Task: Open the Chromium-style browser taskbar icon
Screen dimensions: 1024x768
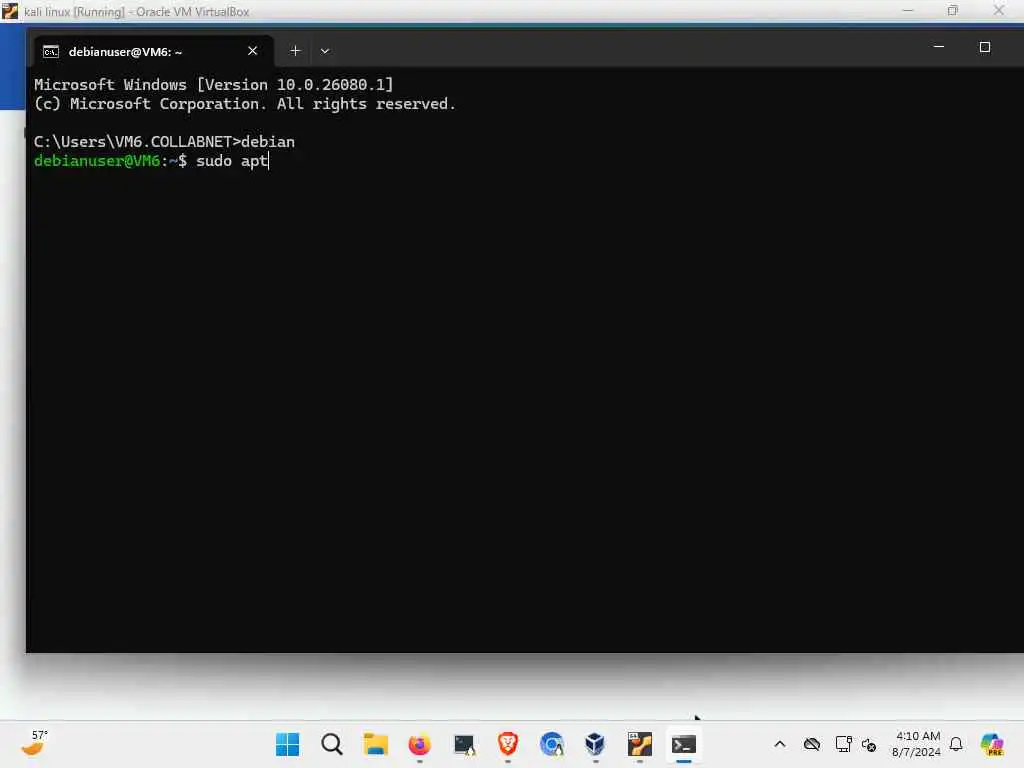Action: tap(552, 744)
